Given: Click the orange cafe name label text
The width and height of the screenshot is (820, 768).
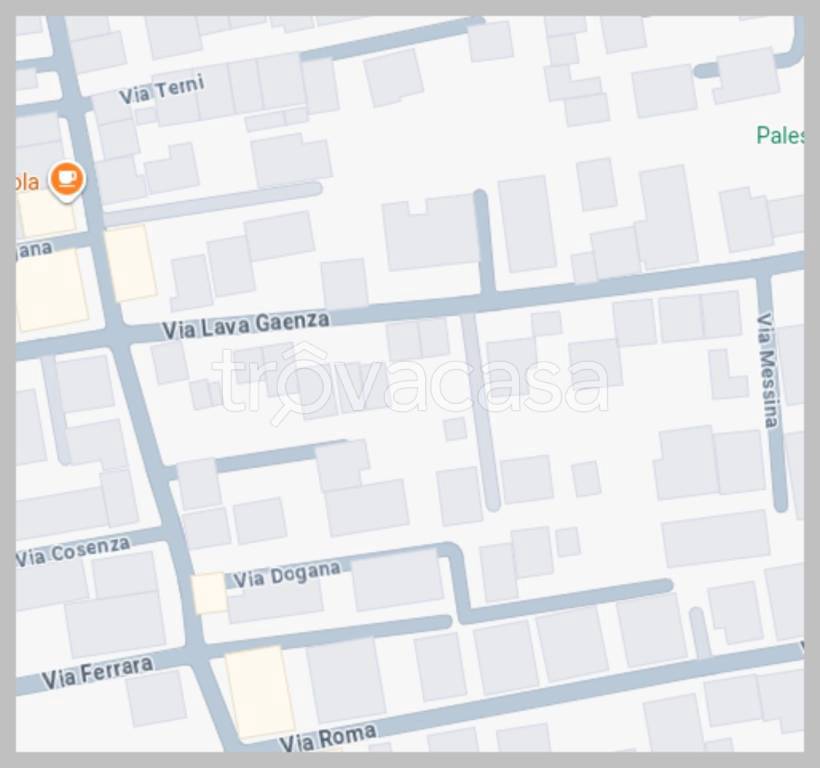Looking at the screenshot, I should click(27, 182).
